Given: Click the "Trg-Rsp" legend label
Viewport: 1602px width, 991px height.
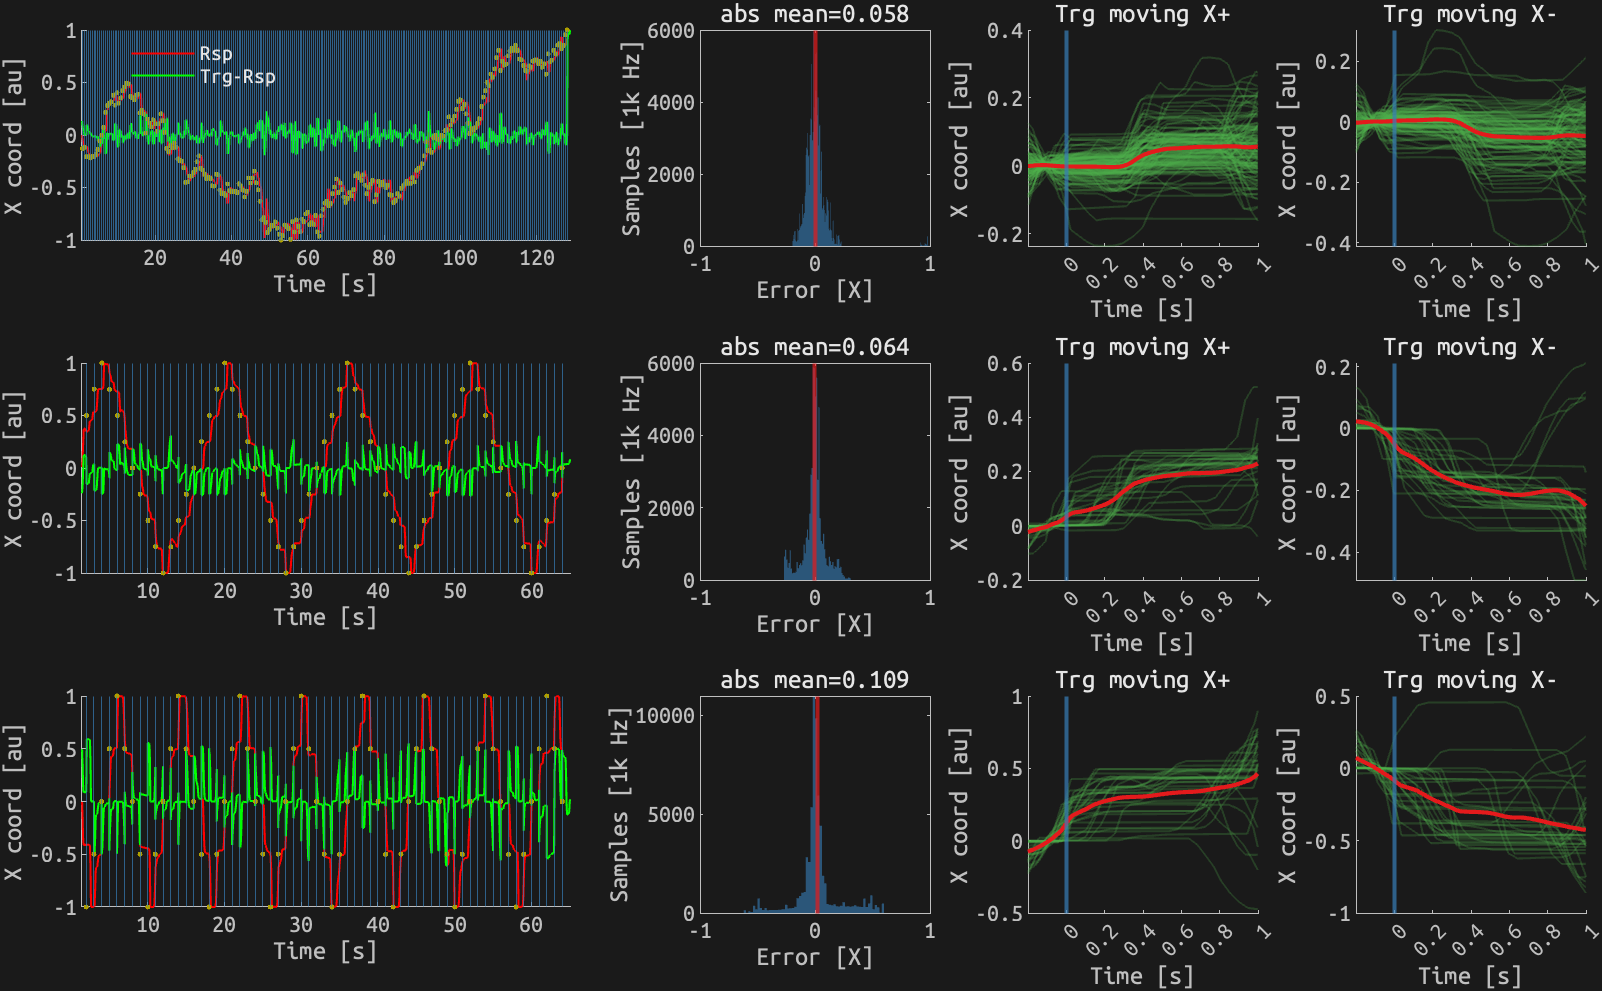Looking at the screenshot, I should pos(237,77).
